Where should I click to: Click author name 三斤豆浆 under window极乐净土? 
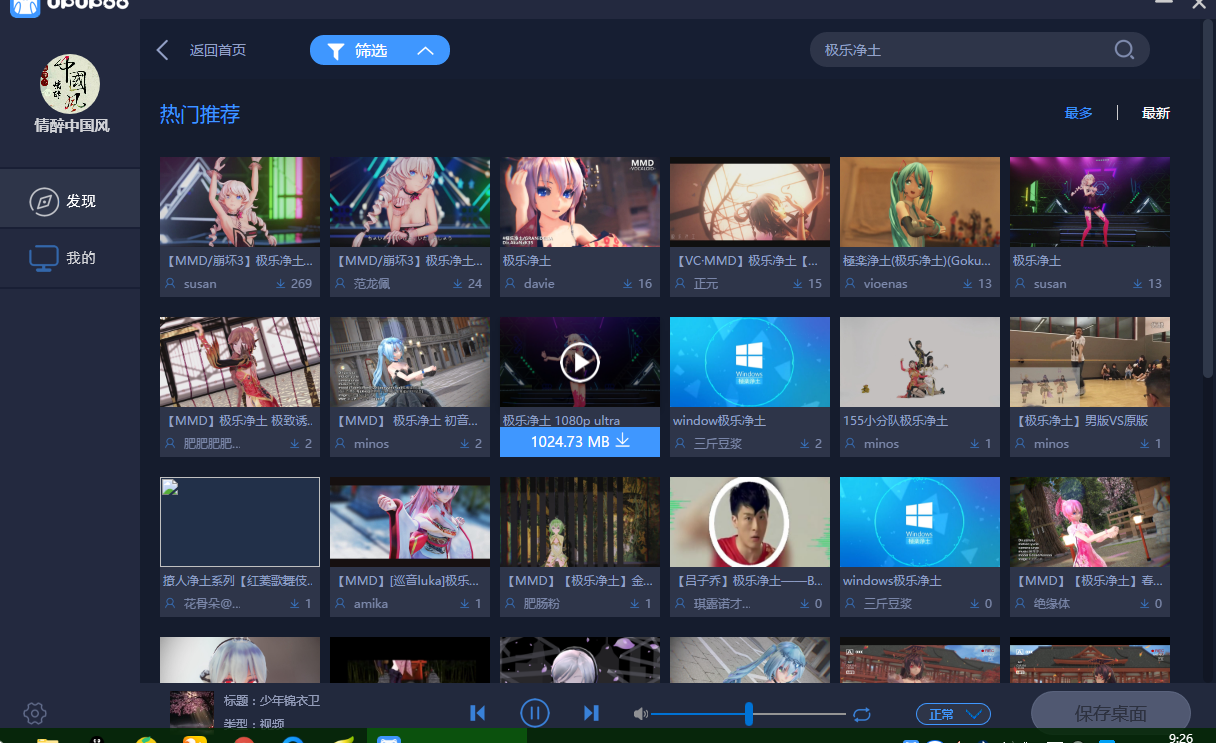click(718, 444)
